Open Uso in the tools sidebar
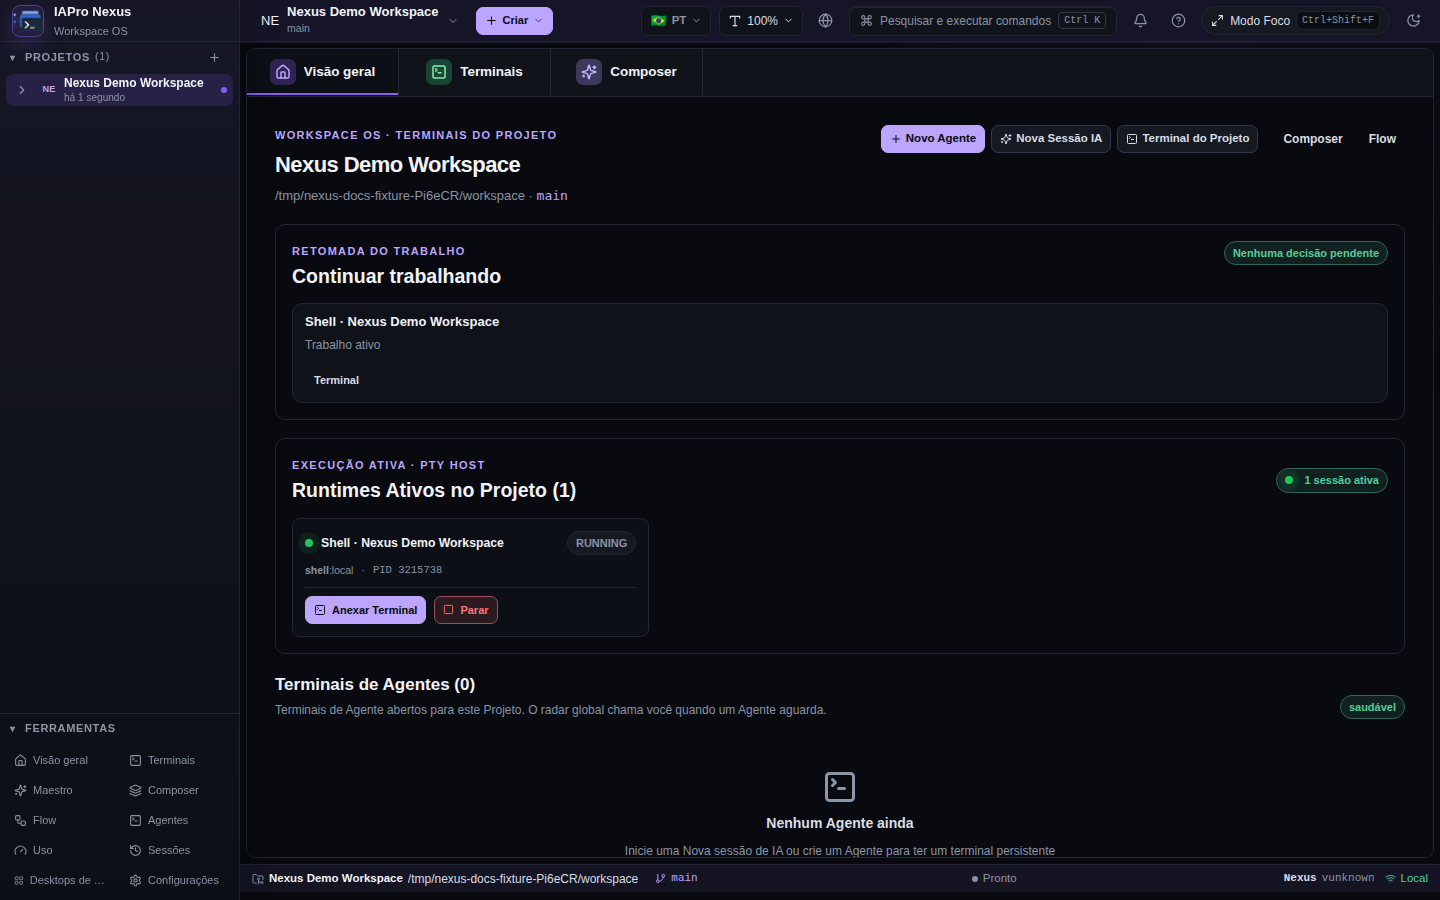The image size is (1440, 900). 34,850
